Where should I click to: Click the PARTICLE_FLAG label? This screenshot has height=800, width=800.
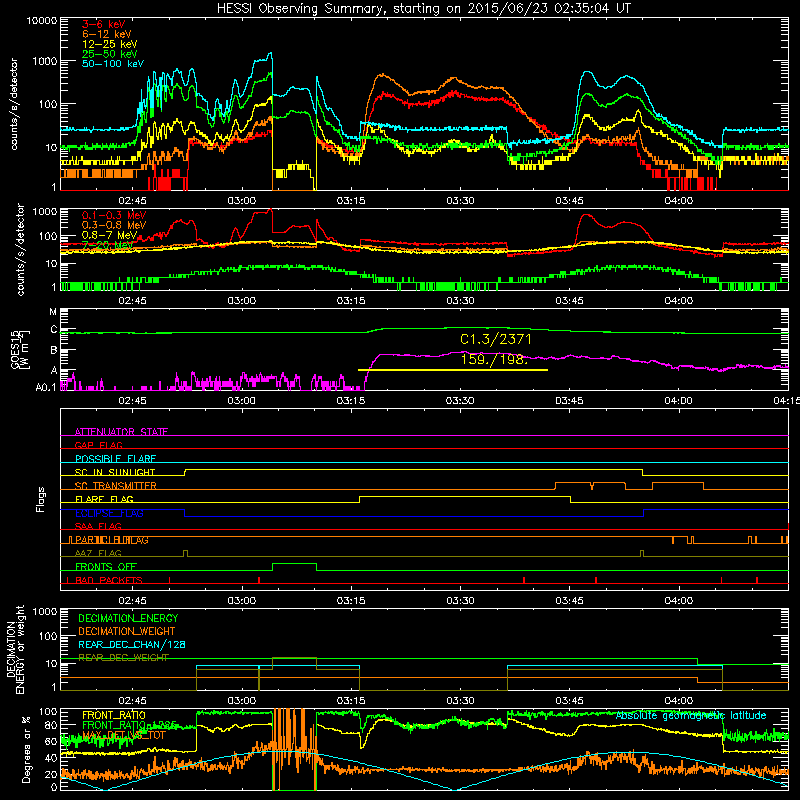pyautogui.click(x=112, y=540)
